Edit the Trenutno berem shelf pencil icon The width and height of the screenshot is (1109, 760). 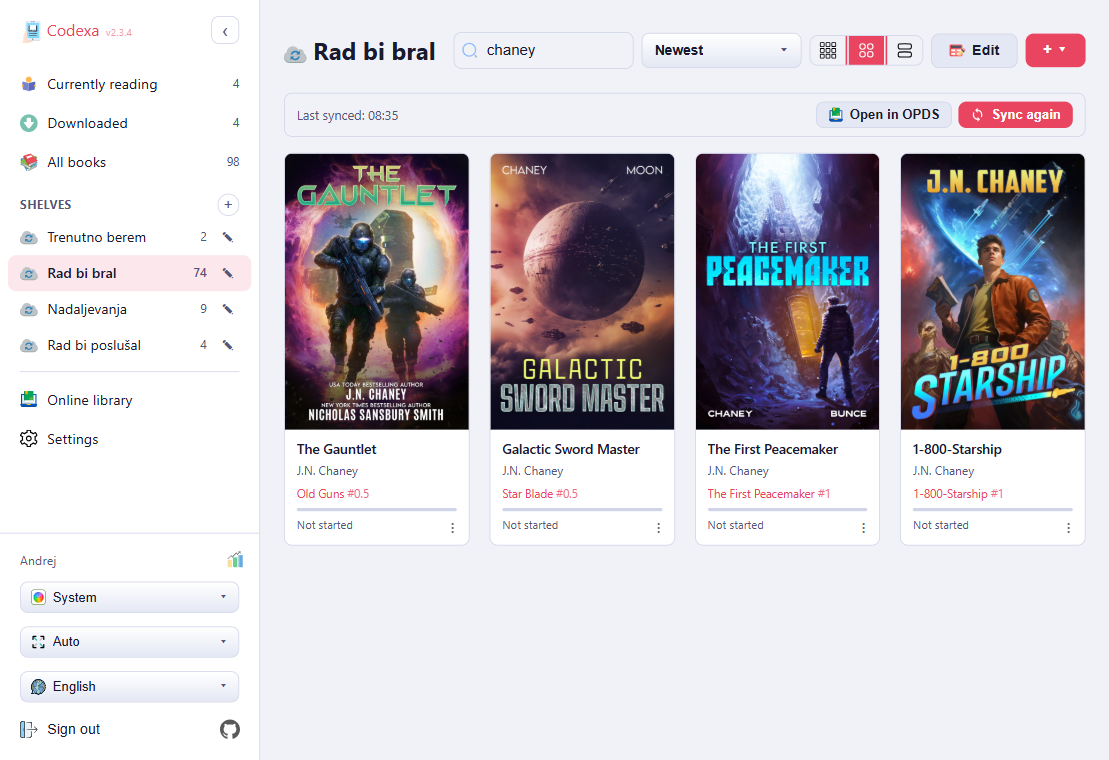tap(228, 238)
